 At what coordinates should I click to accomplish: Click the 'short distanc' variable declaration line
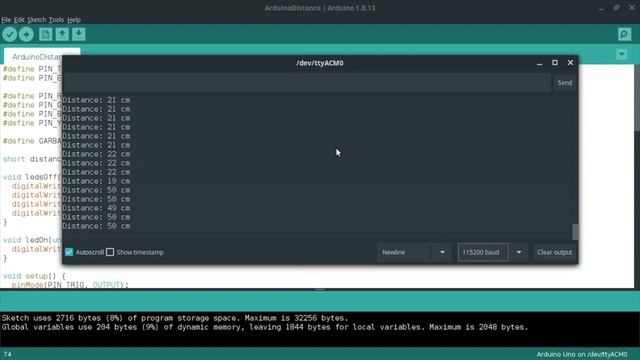pyautogui.click(x=32, y=159)
